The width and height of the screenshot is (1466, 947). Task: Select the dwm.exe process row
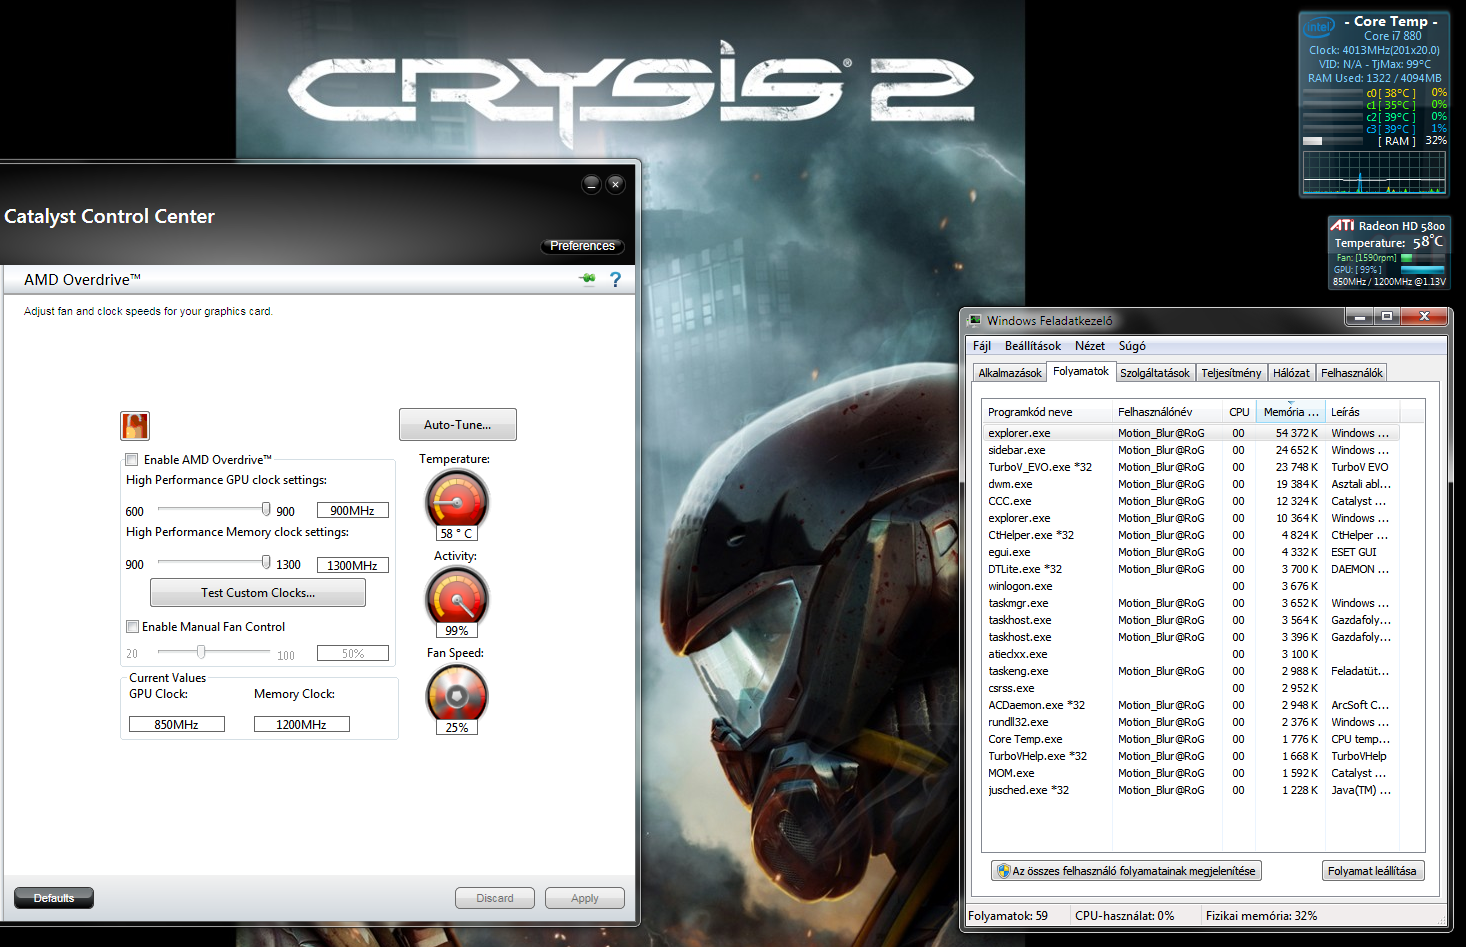click(1191, 484)
